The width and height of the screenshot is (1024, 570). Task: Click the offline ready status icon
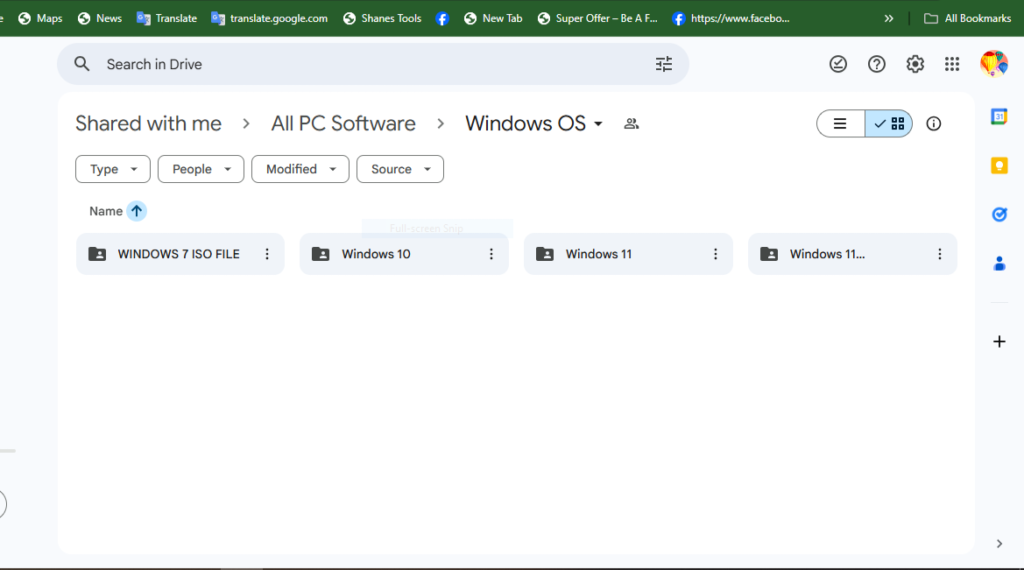[x=838, y=64]
